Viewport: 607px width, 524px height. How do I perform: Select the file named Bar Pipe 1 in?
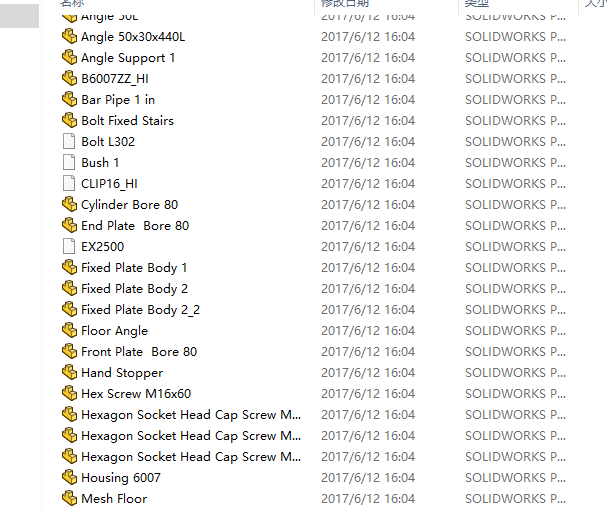pos(118,100)
